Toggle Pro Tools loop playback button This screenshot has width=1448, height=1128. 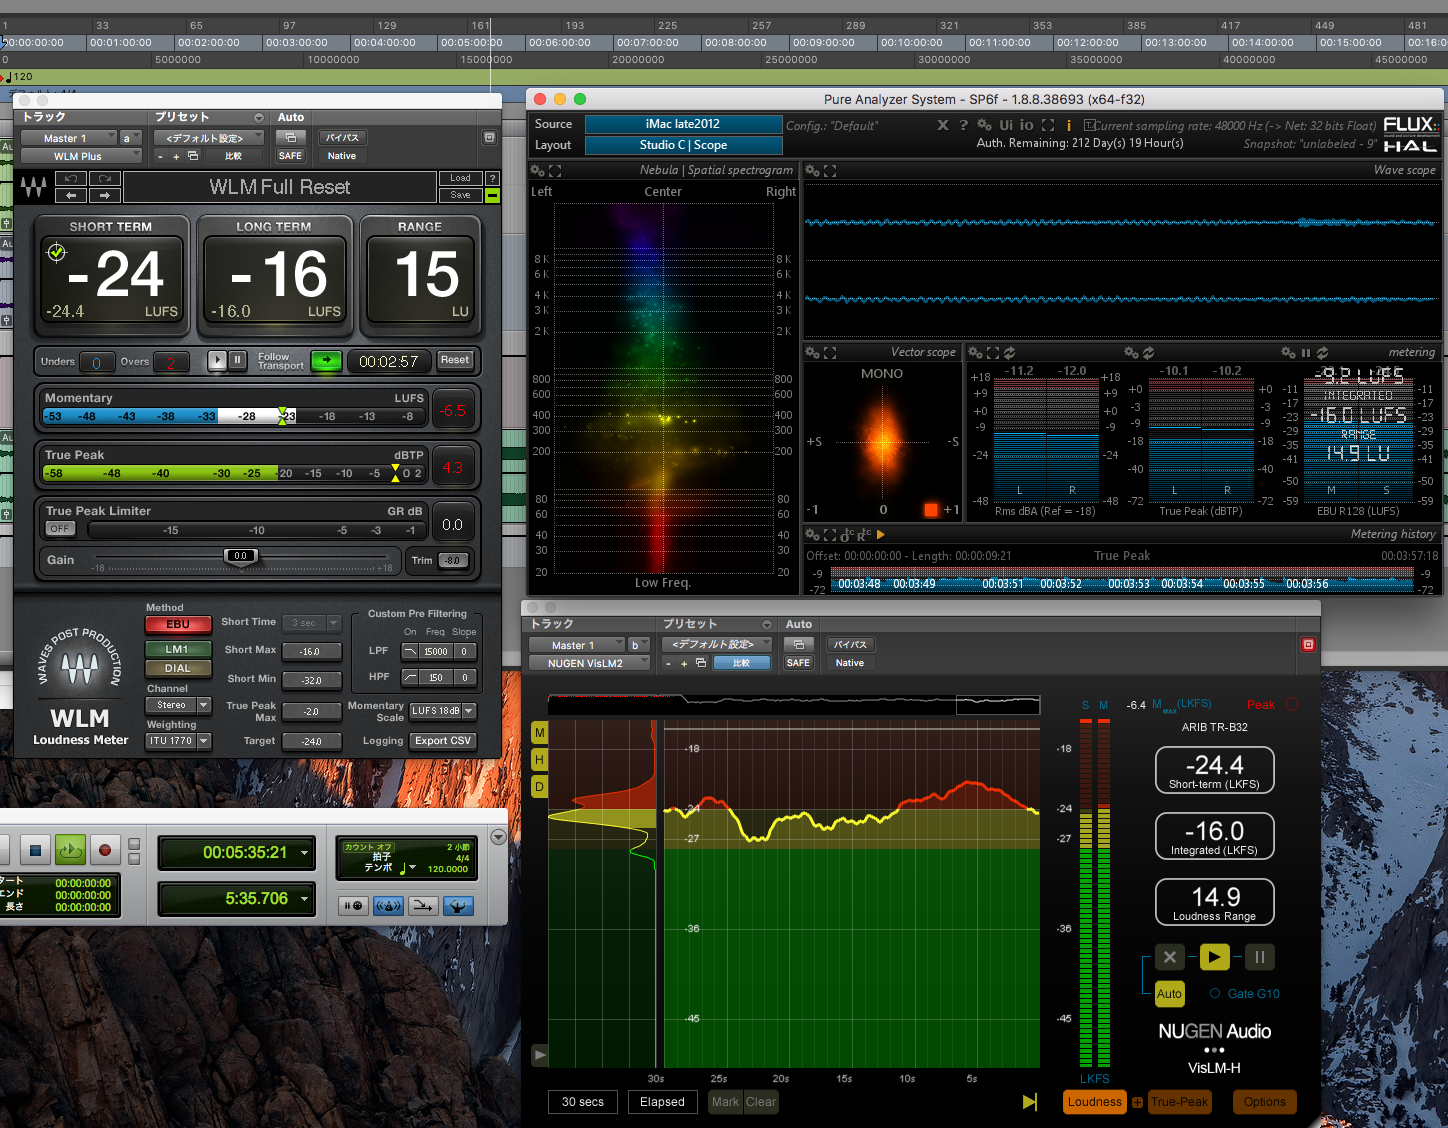70,850
